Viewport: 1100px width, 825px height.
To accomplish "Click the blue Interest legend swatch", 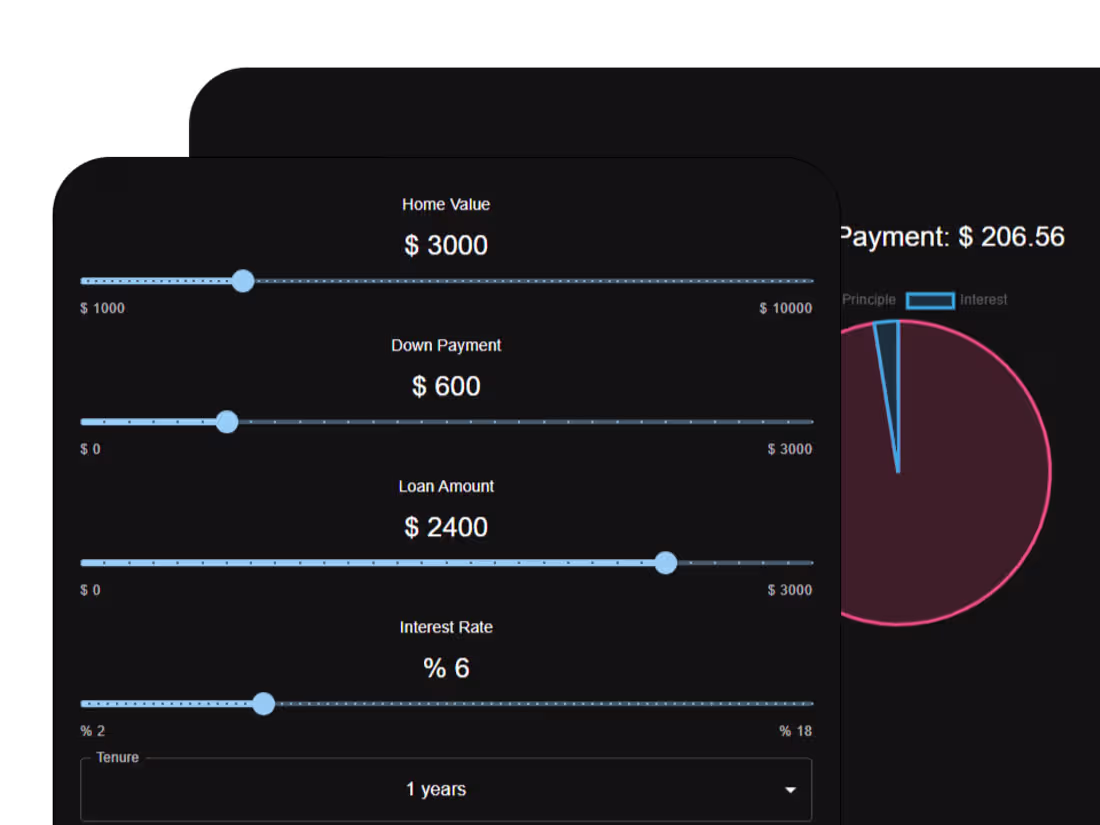I will coord(929,299).
